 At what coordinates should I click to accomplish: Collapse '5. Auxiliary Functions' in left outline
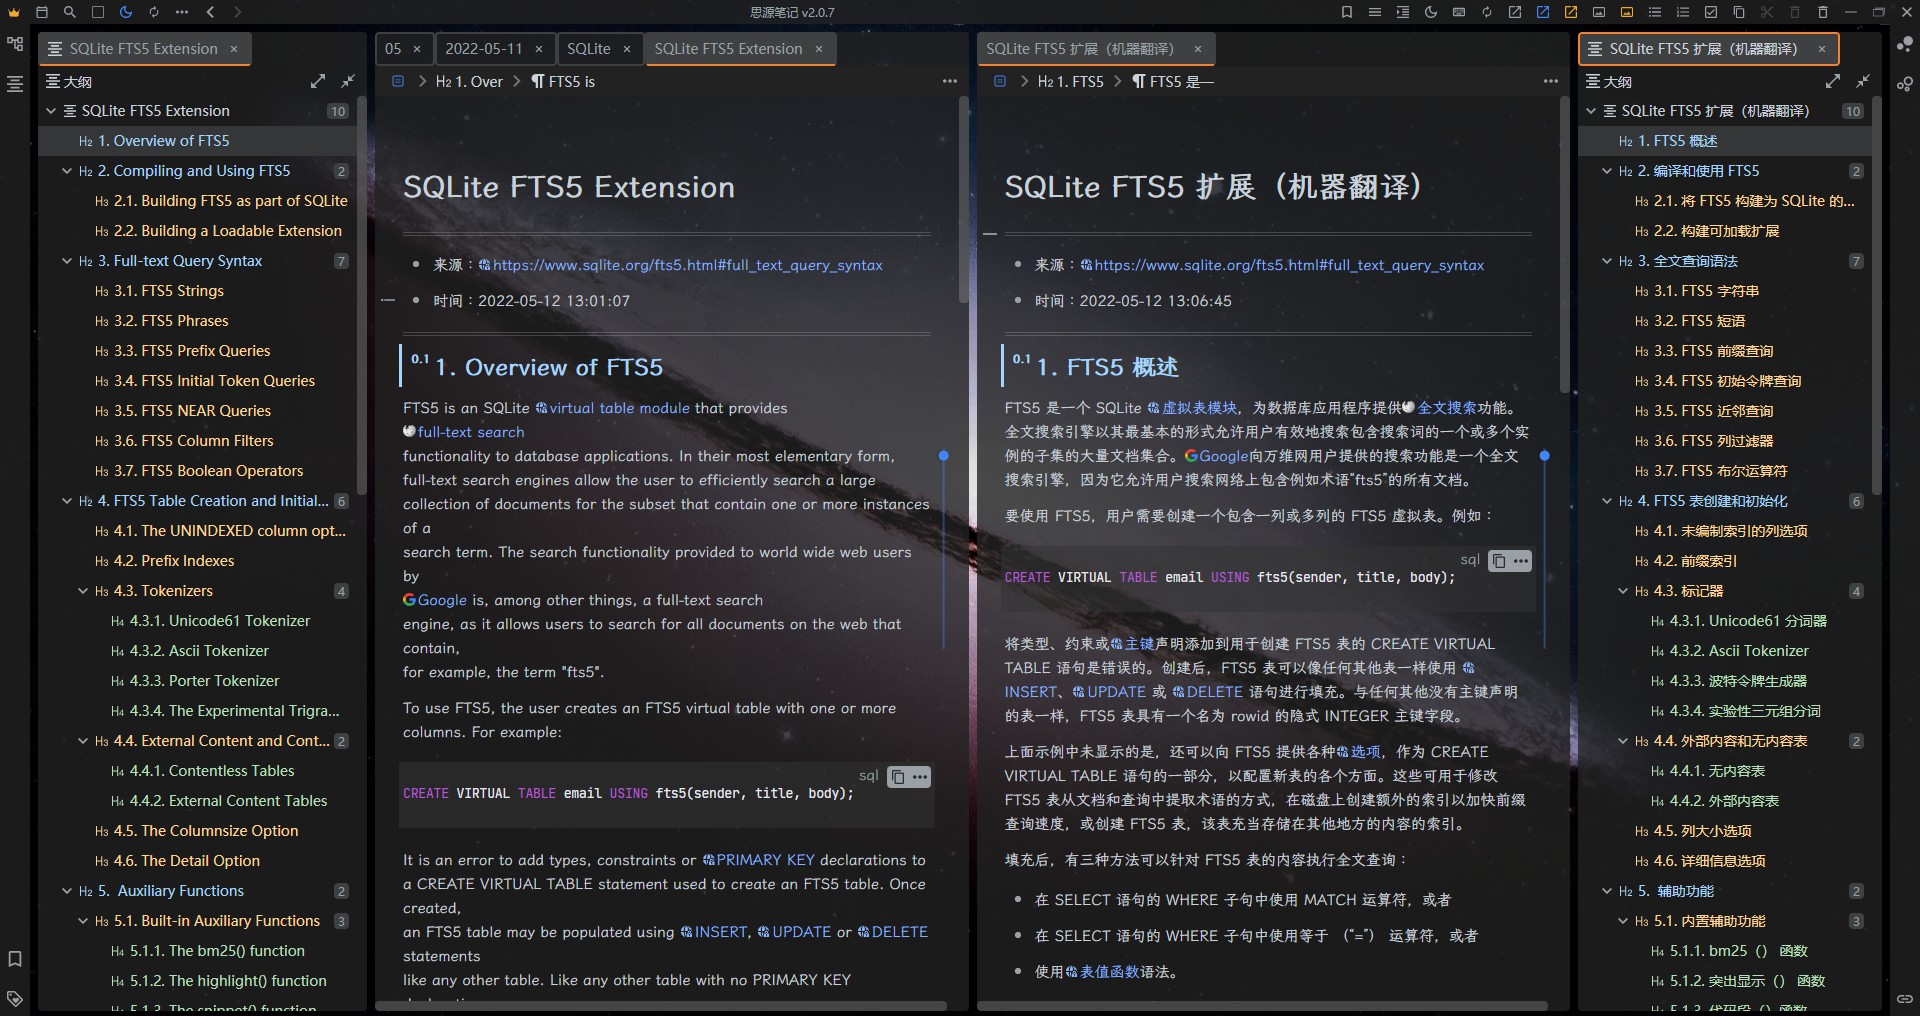tap(67, 891)
